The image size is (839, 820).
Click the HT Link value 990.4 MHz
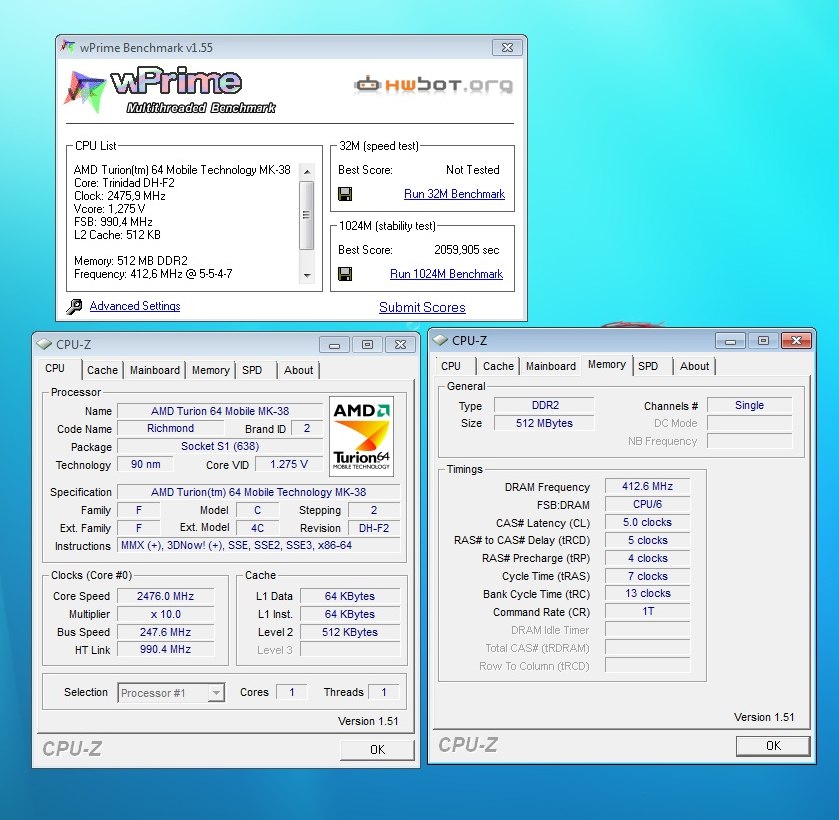165,649
